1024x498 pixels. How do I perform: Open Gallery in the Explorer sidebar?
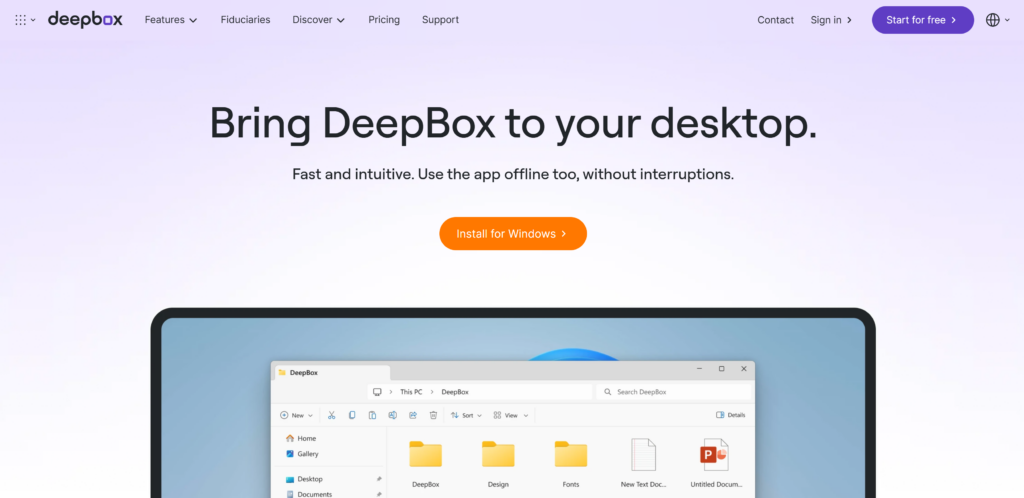point(302,454)
